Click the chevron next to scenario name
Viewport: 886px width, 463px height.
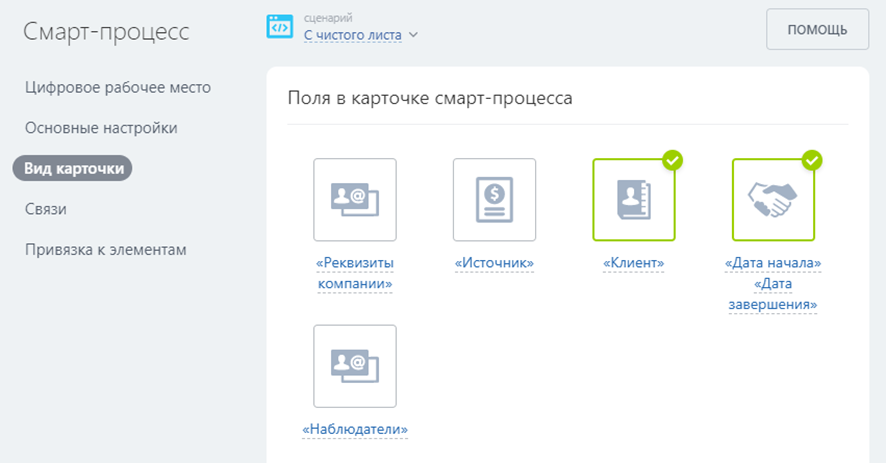(413, 35)
